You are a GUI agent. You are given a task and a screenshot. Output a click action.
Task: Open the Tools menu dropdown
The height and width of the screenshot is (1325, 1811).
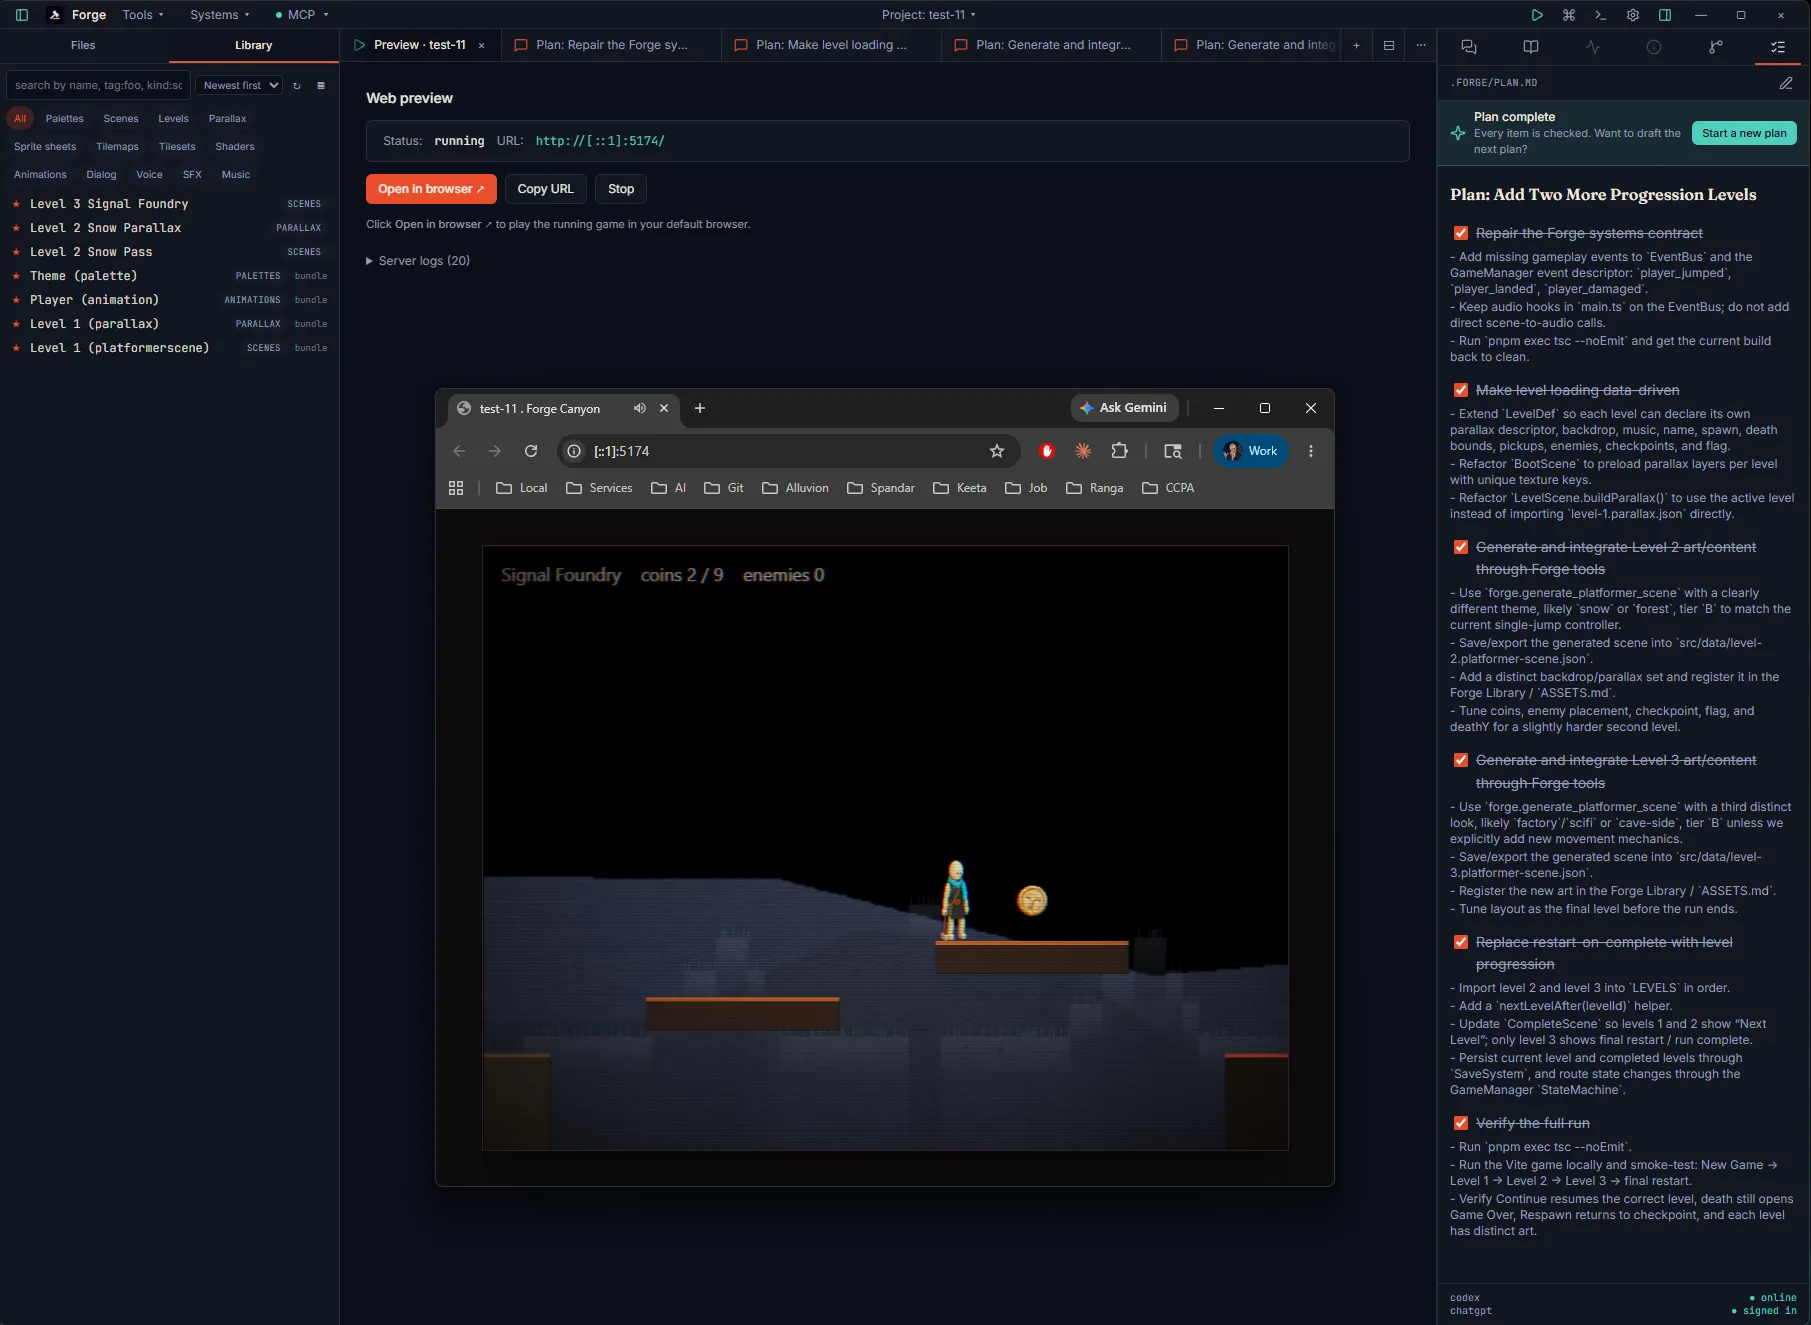(x=143, y=15)
